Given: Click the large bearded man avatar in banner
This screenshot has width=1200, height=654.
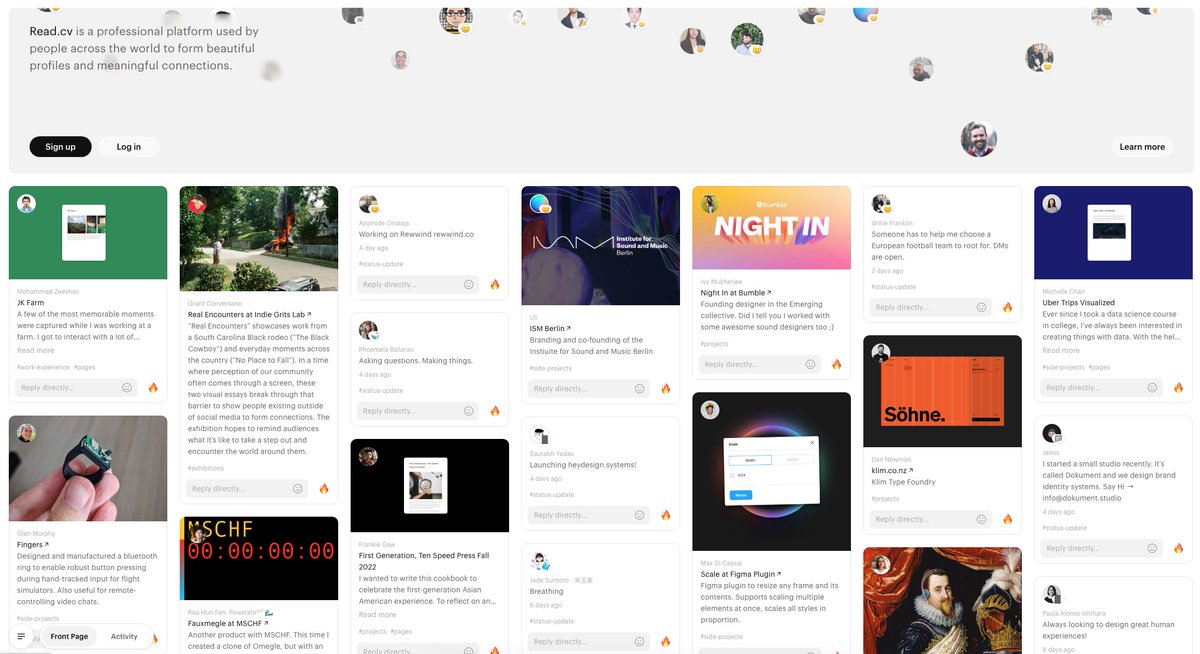Looking at the screenshot, I should [x=978, y=139].
